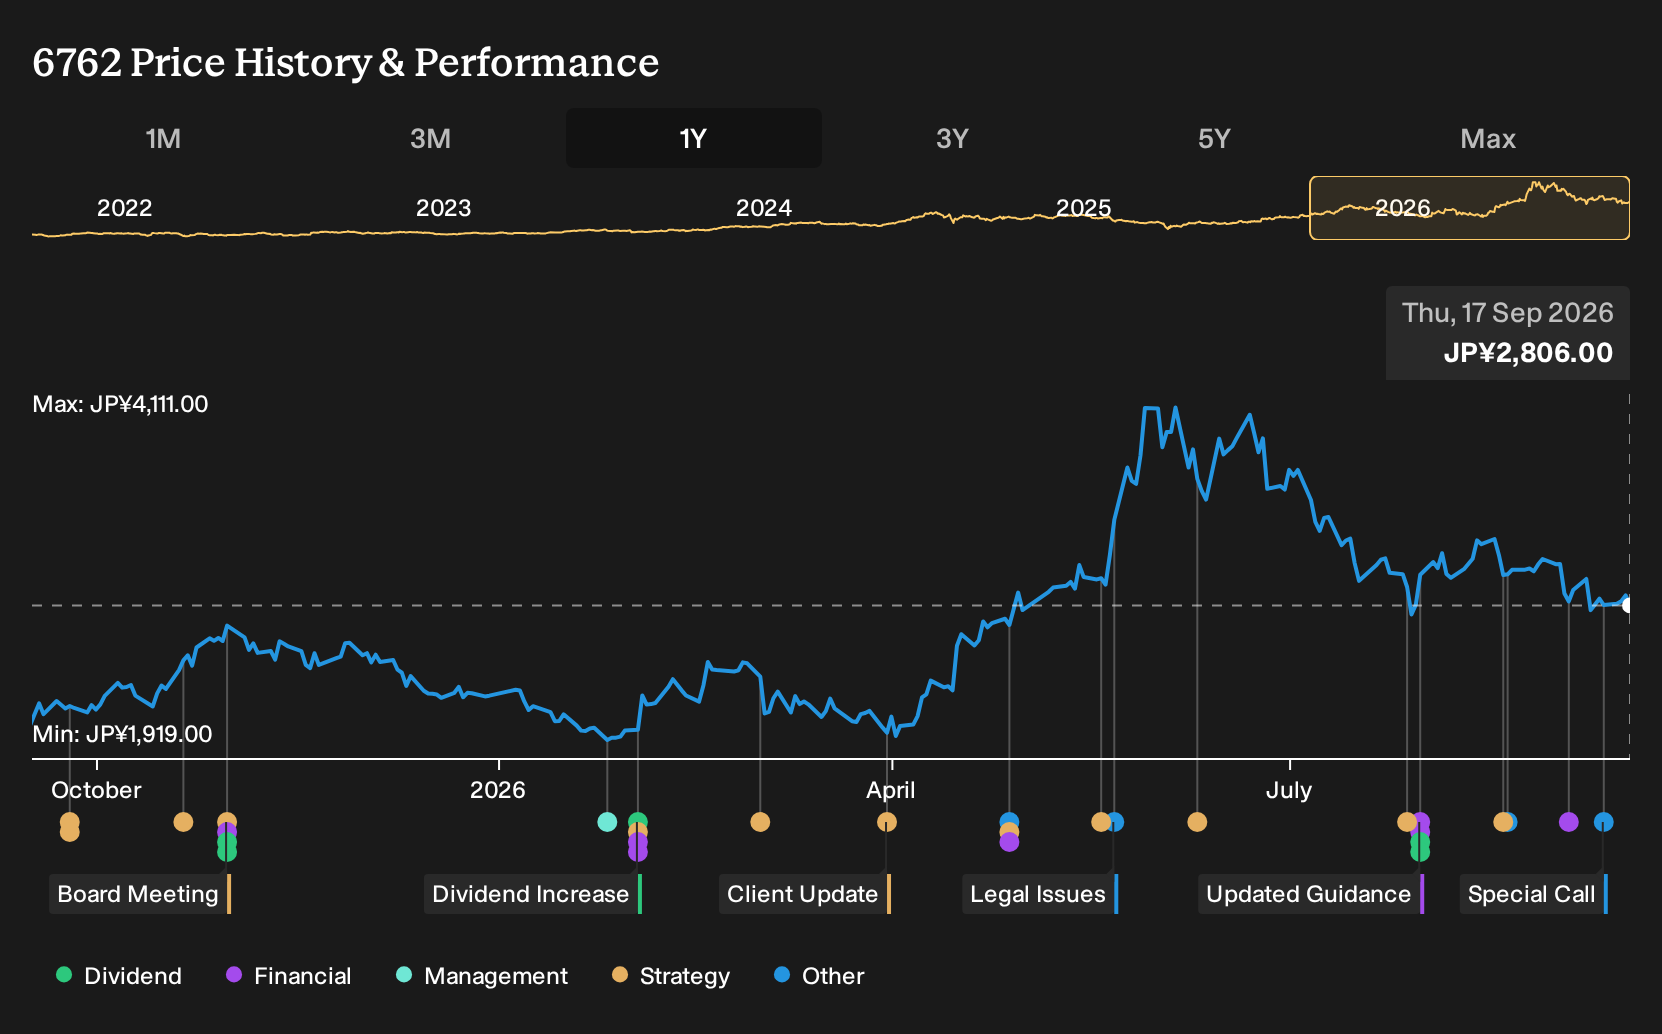Switch to the 3M time range tab
1662x1034 pixels.
[x=430, y=138]
